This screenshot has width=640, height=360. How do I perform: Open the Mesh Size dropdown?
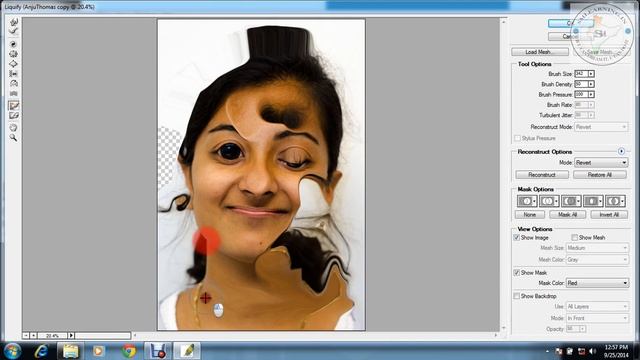[x=597, y=248]
